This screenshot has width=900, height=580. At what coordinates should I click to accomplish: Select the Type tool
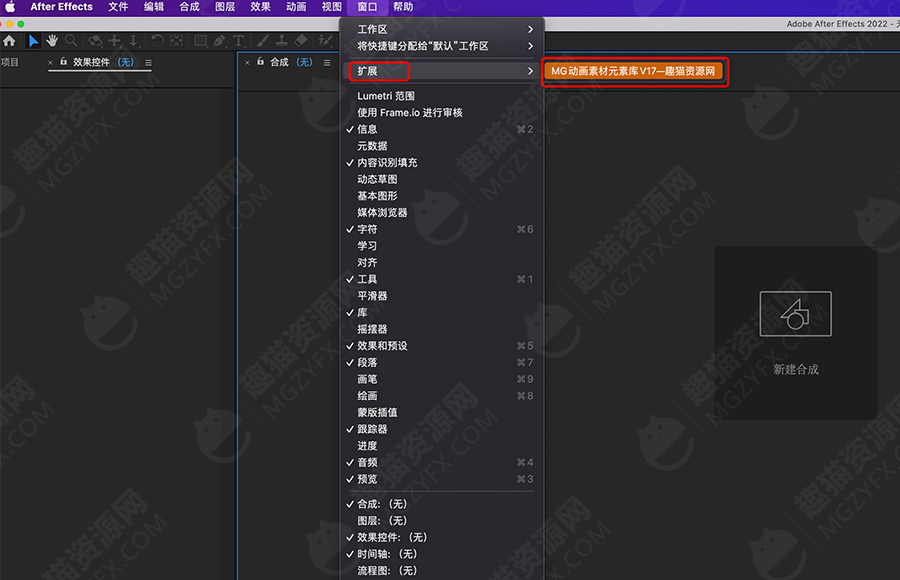pos(238,41)
